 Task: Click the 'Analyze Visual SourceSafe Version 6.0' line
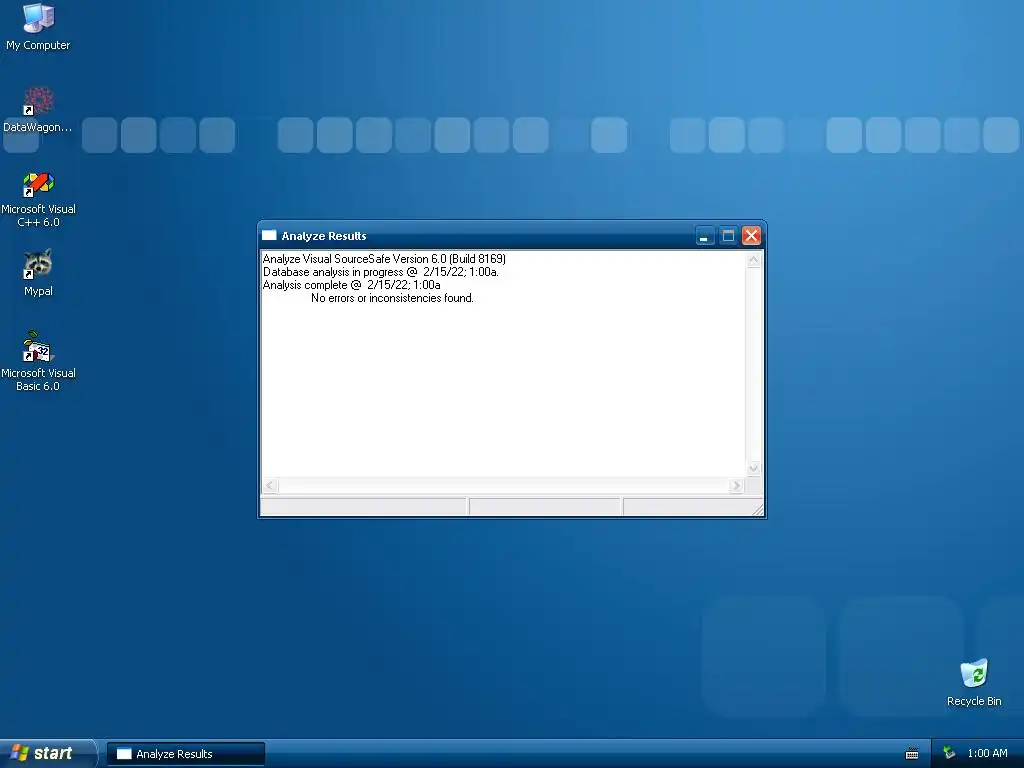(384, 259)
